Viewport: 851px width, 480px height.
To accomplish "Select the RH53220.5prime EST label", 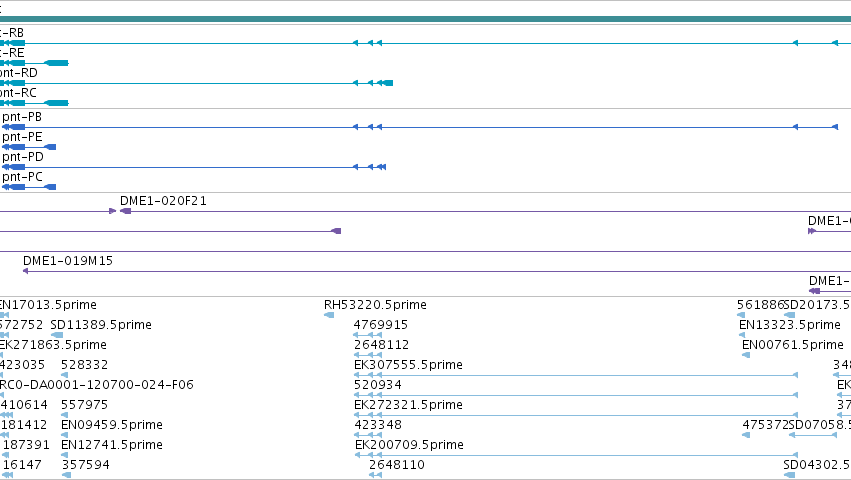I will [375, 305].
